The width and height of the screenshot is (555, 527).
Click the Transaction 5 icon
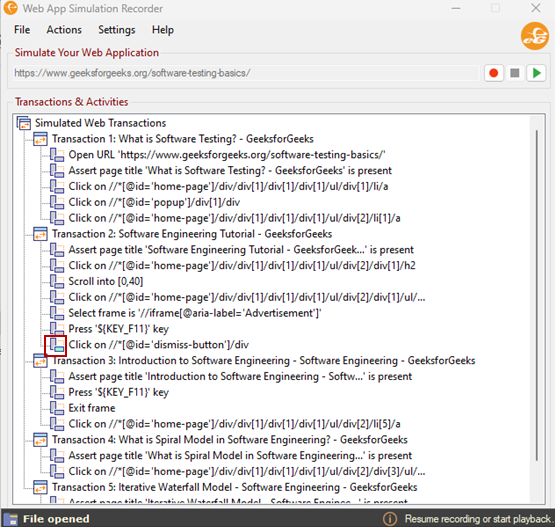coord(40,488)
